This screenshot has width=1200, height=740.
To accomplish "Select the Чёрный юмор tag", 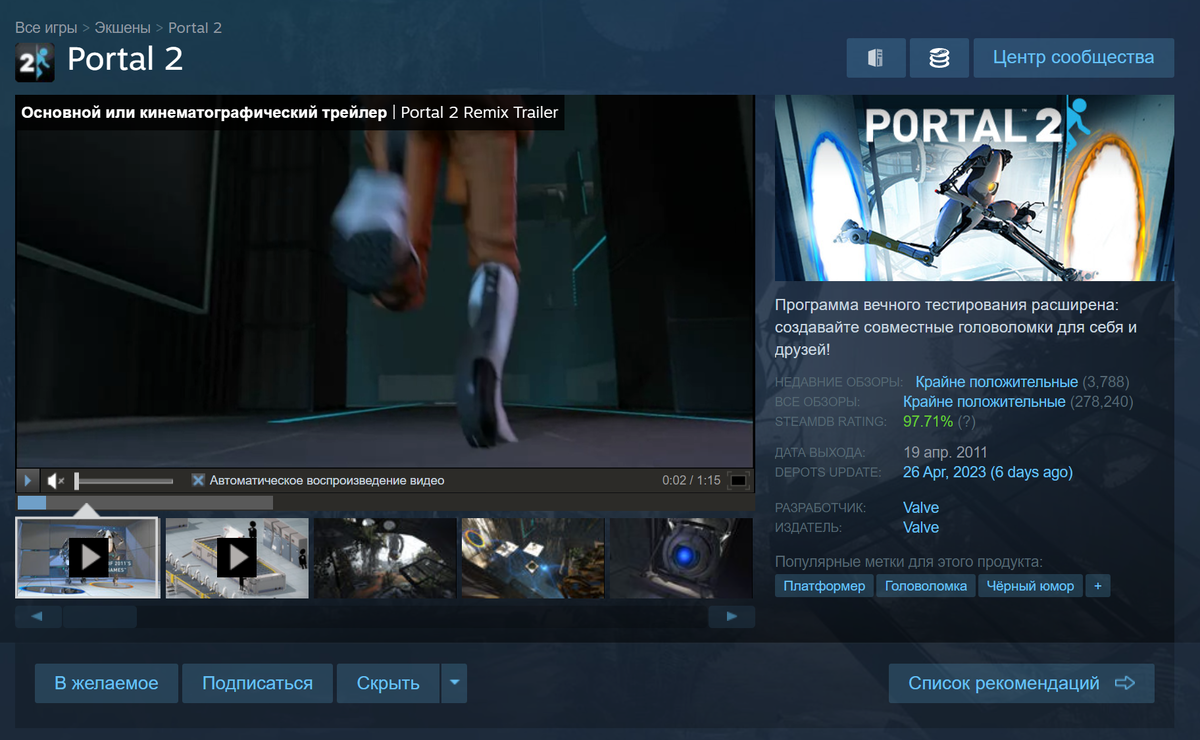I will point(1030,586).
